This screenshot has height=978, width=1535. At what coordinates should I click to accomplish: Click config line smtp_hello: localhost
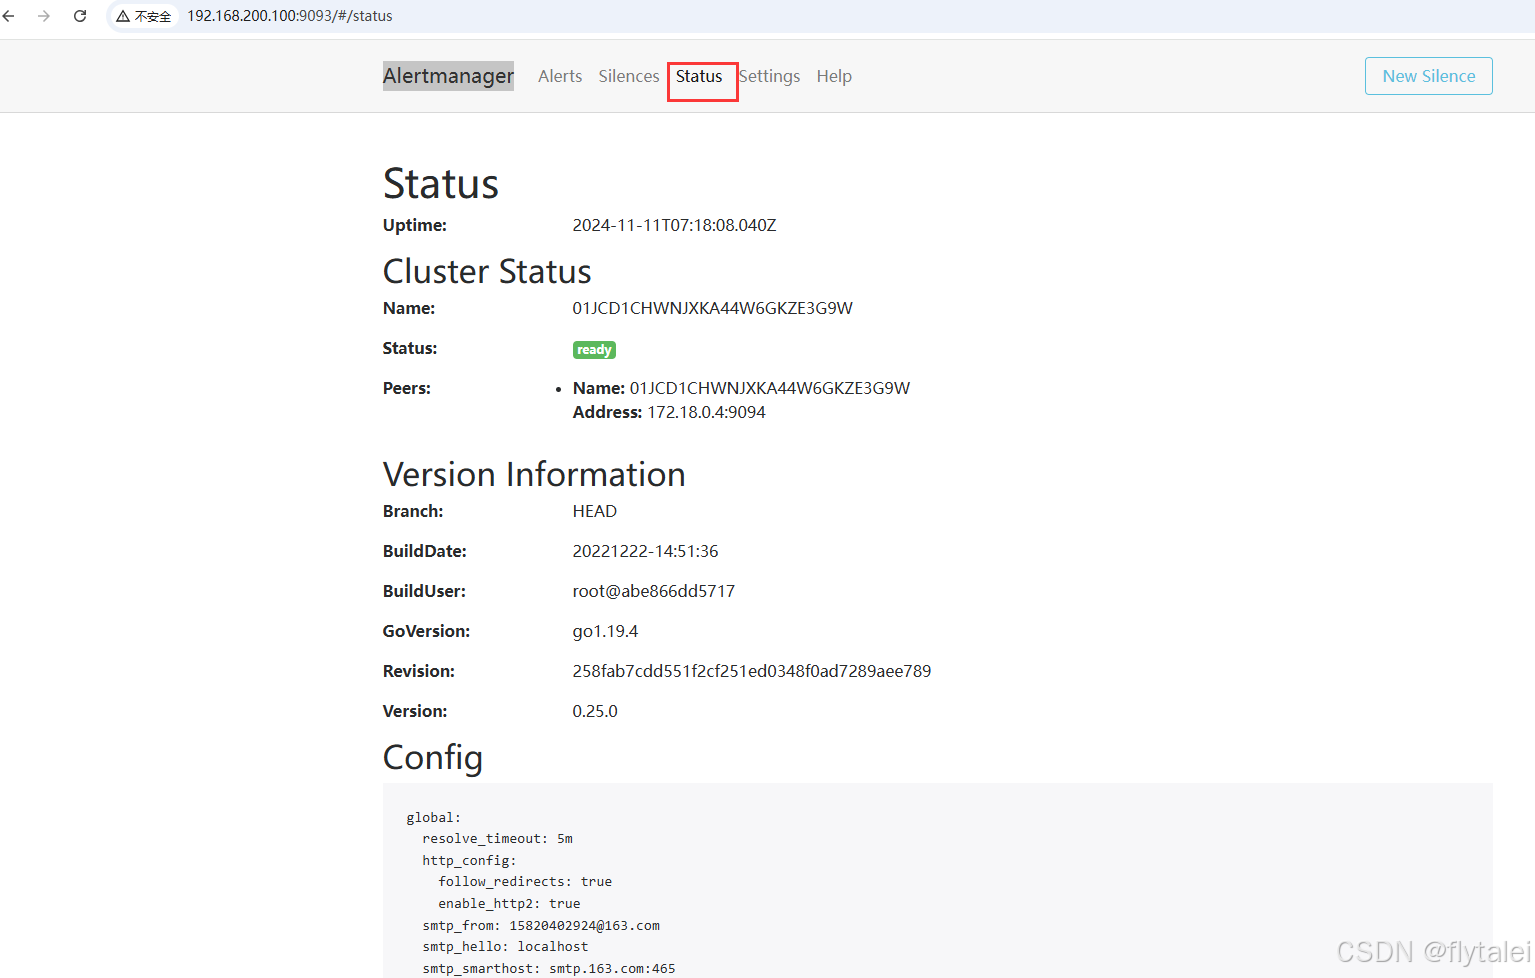click(x=505, y=947)
